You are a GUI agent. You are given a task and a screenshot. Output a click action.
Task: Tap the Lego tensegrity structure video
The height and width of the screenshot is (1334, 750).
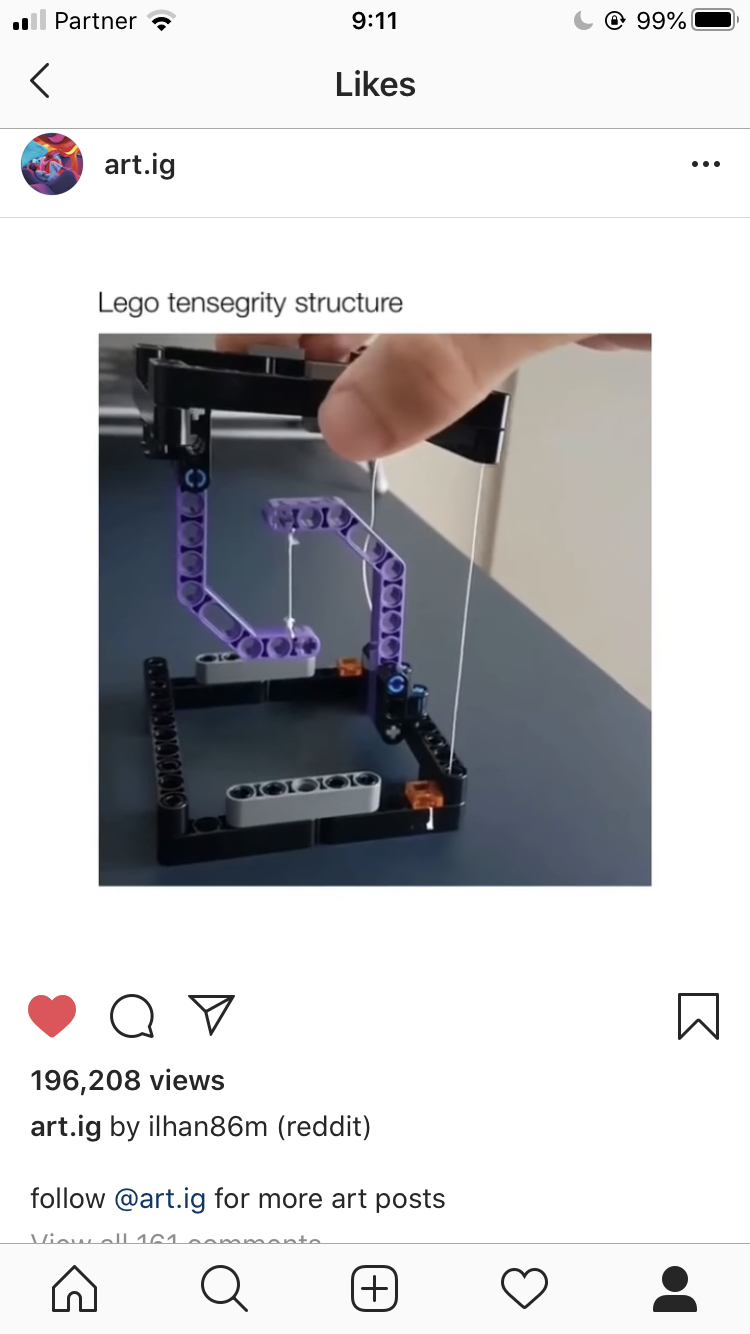point(375,609)
